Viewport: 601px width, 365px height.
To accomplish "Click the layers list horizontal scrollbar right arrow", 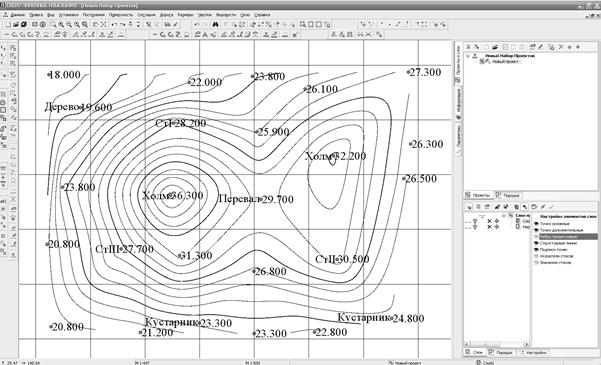I will pyautogui.click(x=526, y=344).
